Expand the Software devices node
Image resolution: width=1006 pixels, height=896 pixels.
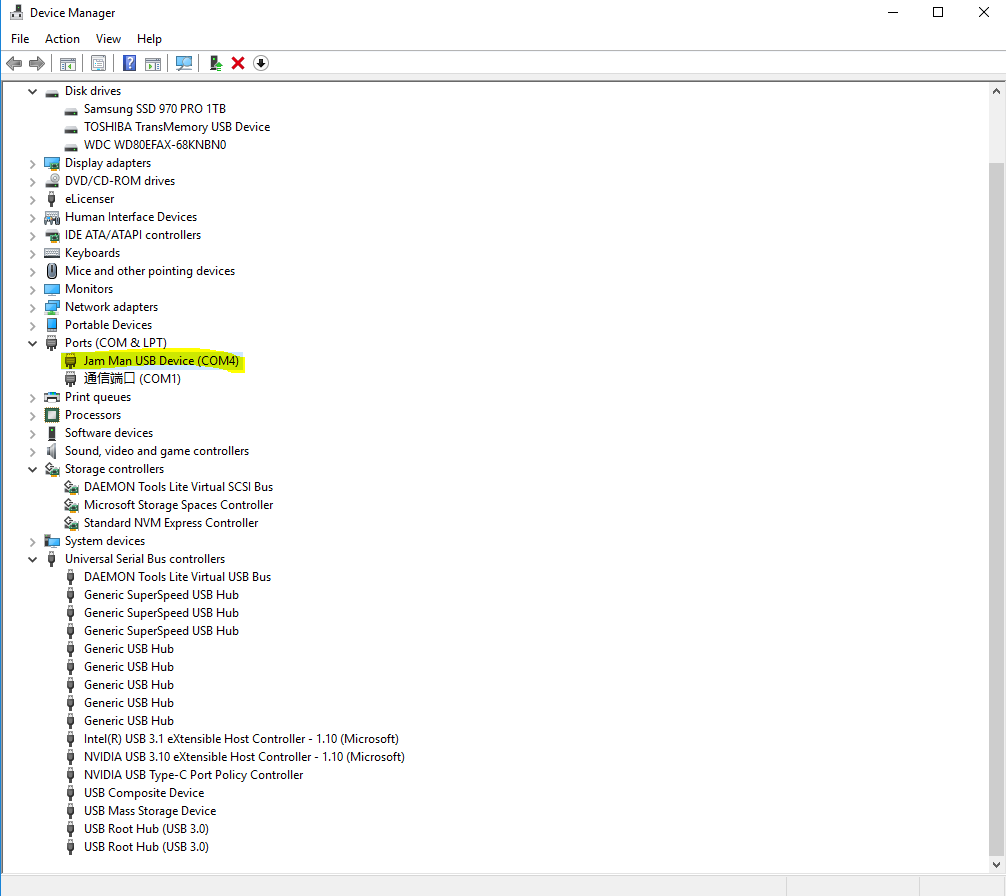point(33,434)
